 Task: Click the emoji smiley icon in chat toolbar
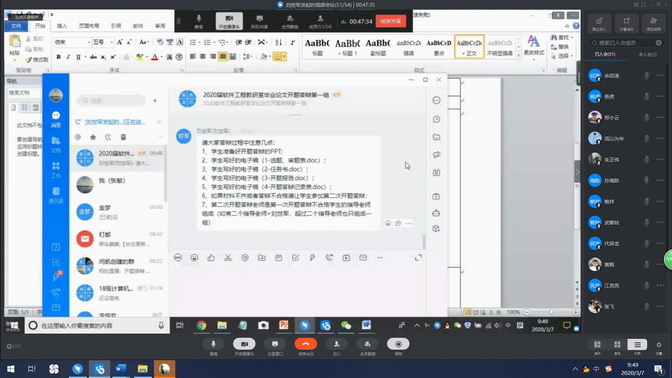[194, 258]
